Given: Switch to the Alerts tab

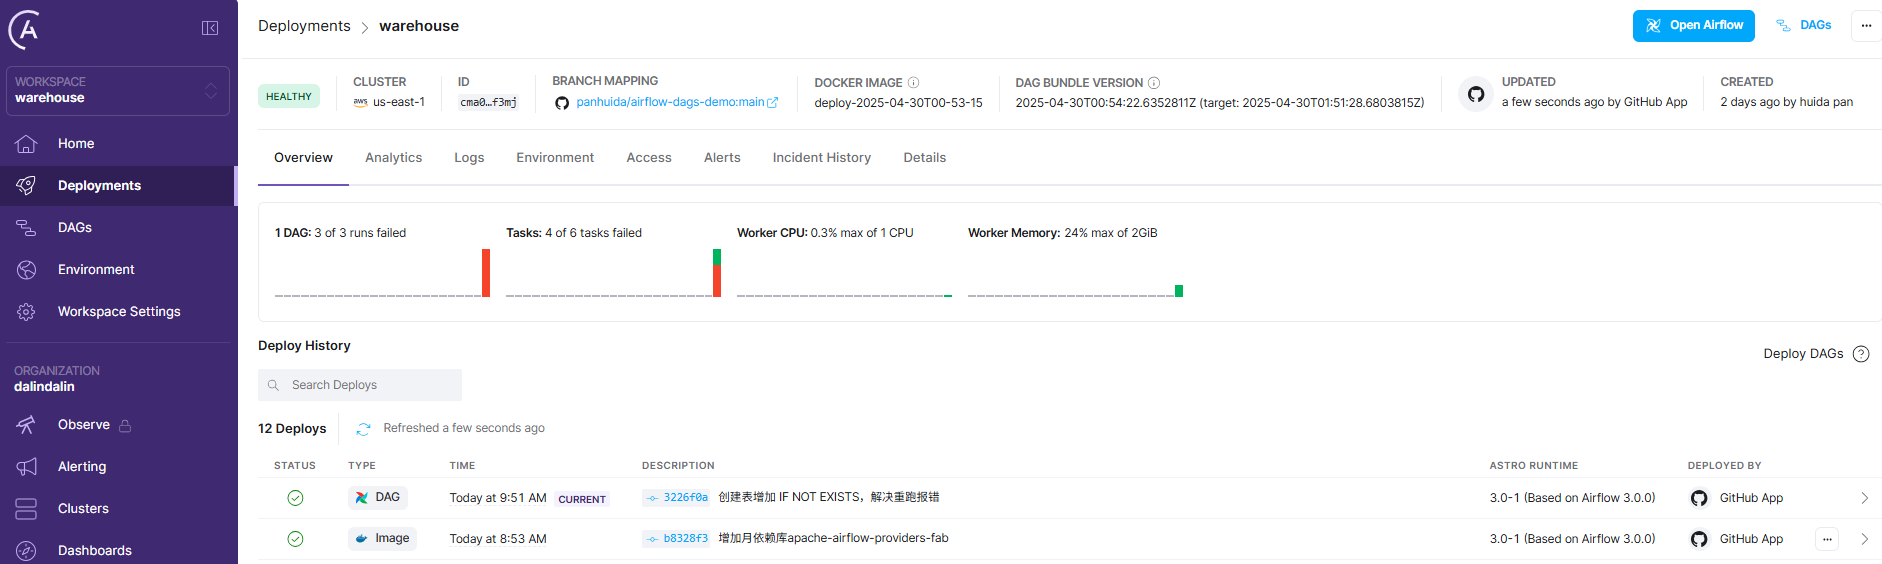Looking at the screenshot, I should (722, 158).
